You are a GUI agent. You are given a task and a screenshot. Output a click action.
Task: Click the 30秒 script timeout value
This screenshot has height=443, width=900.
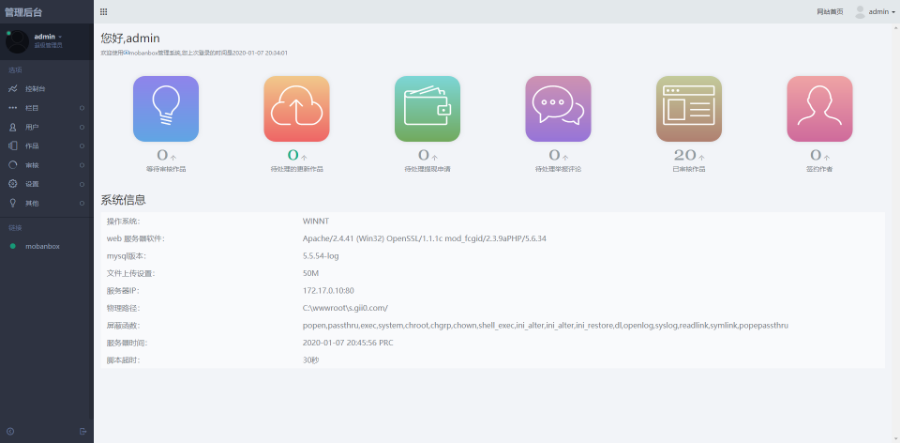coord(311,360)
